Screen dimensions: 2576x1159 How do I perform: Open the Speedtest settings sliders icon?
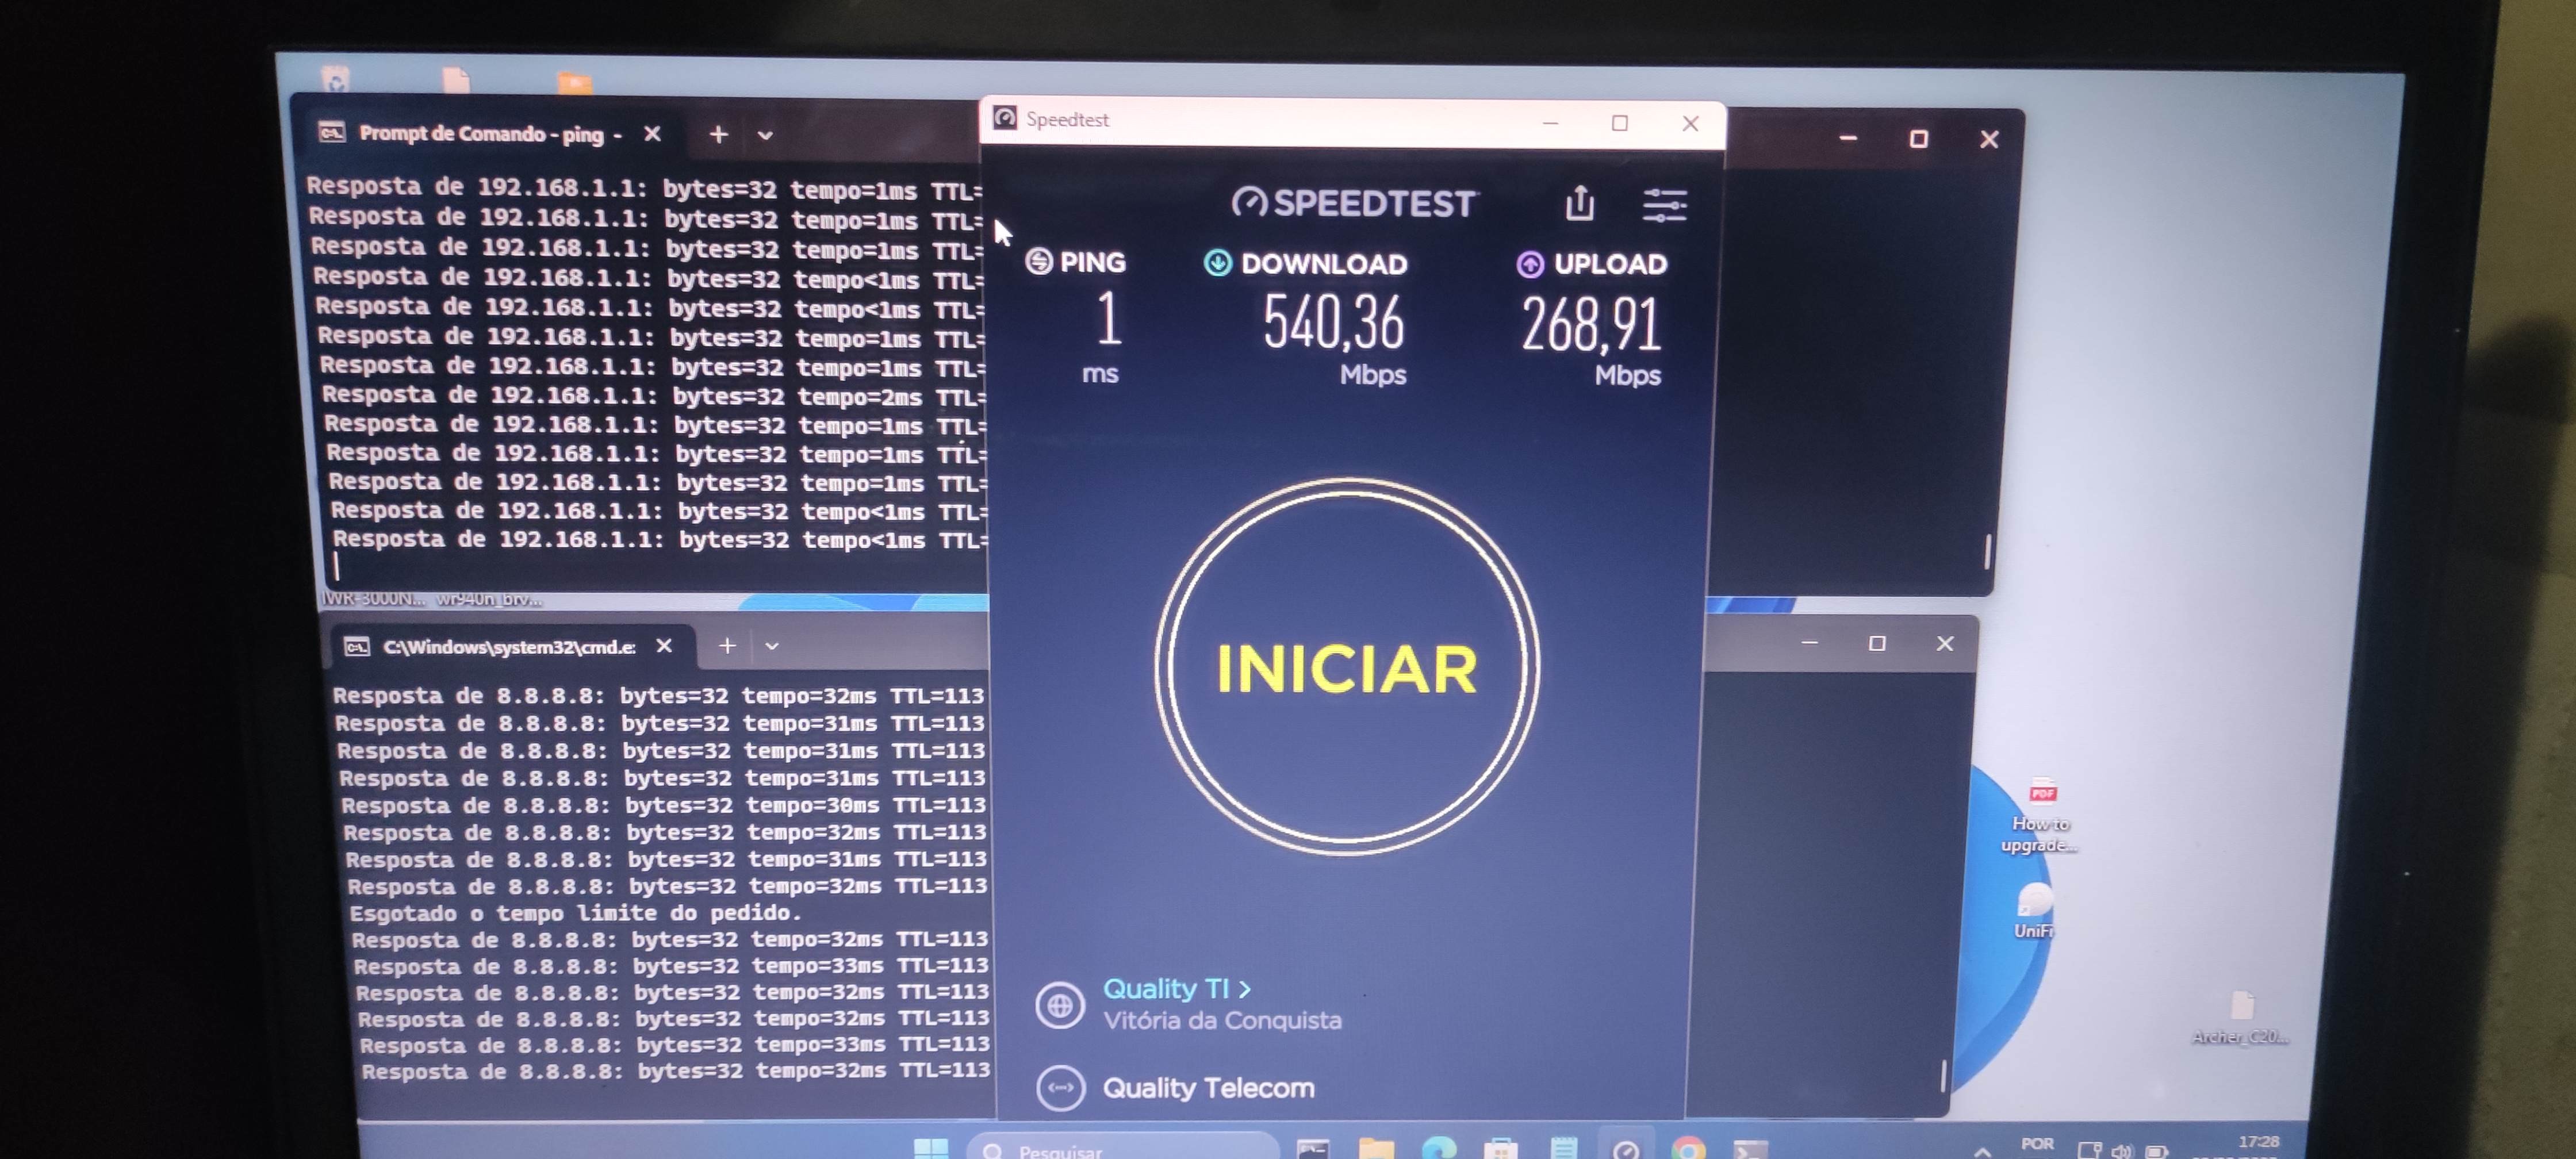coord(1664,205)
